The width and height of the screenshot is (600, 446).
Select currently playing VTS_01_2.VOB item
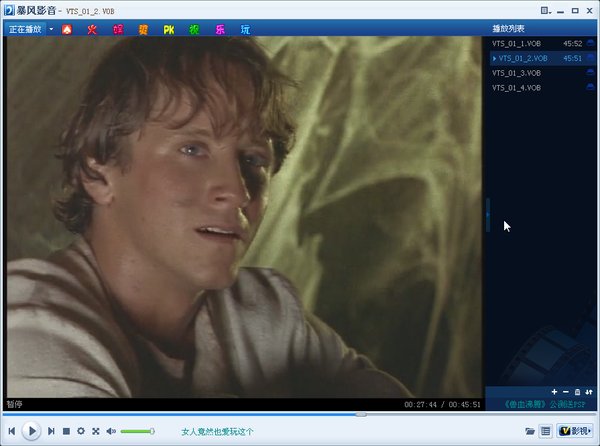[543, 58]
